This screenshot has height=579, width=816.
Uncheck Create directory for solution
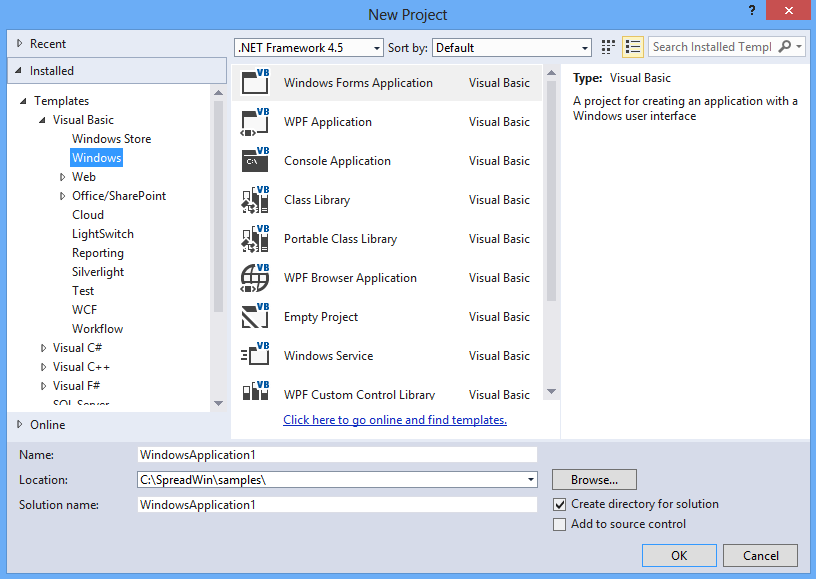pyautogui.click(x=560, y=504)
